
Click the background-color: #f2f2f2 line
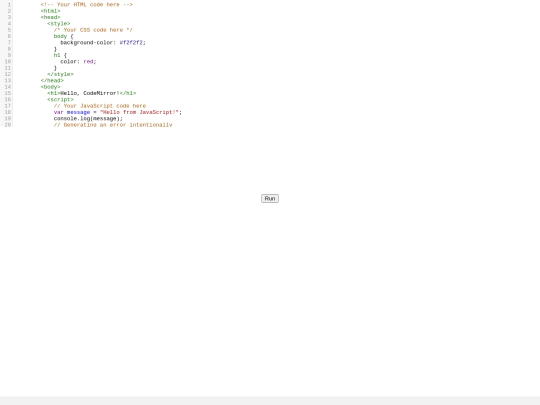coord(103,43)
